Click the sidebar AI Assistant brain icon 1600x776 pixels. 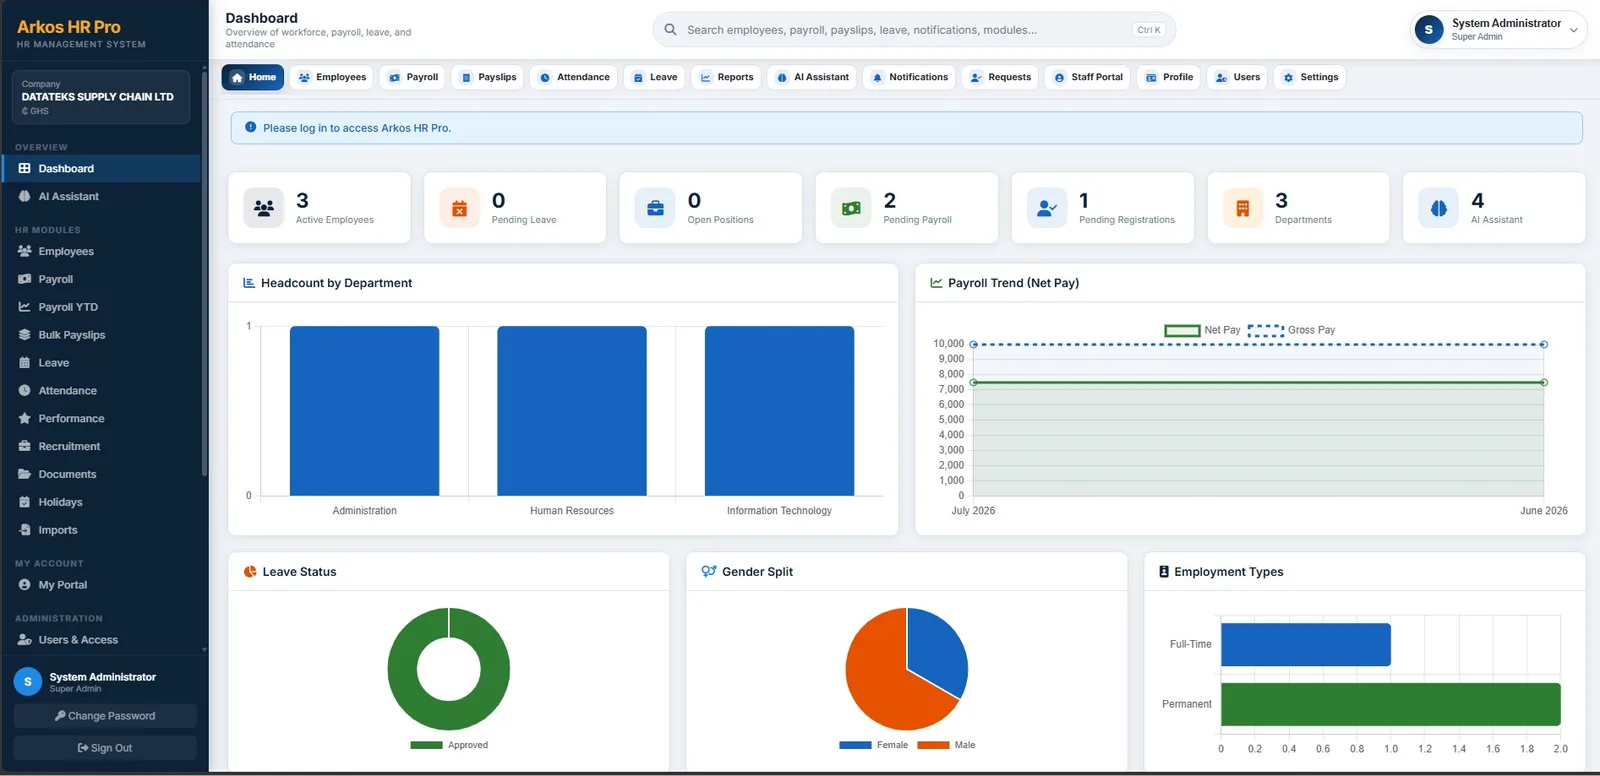(24, 196)
